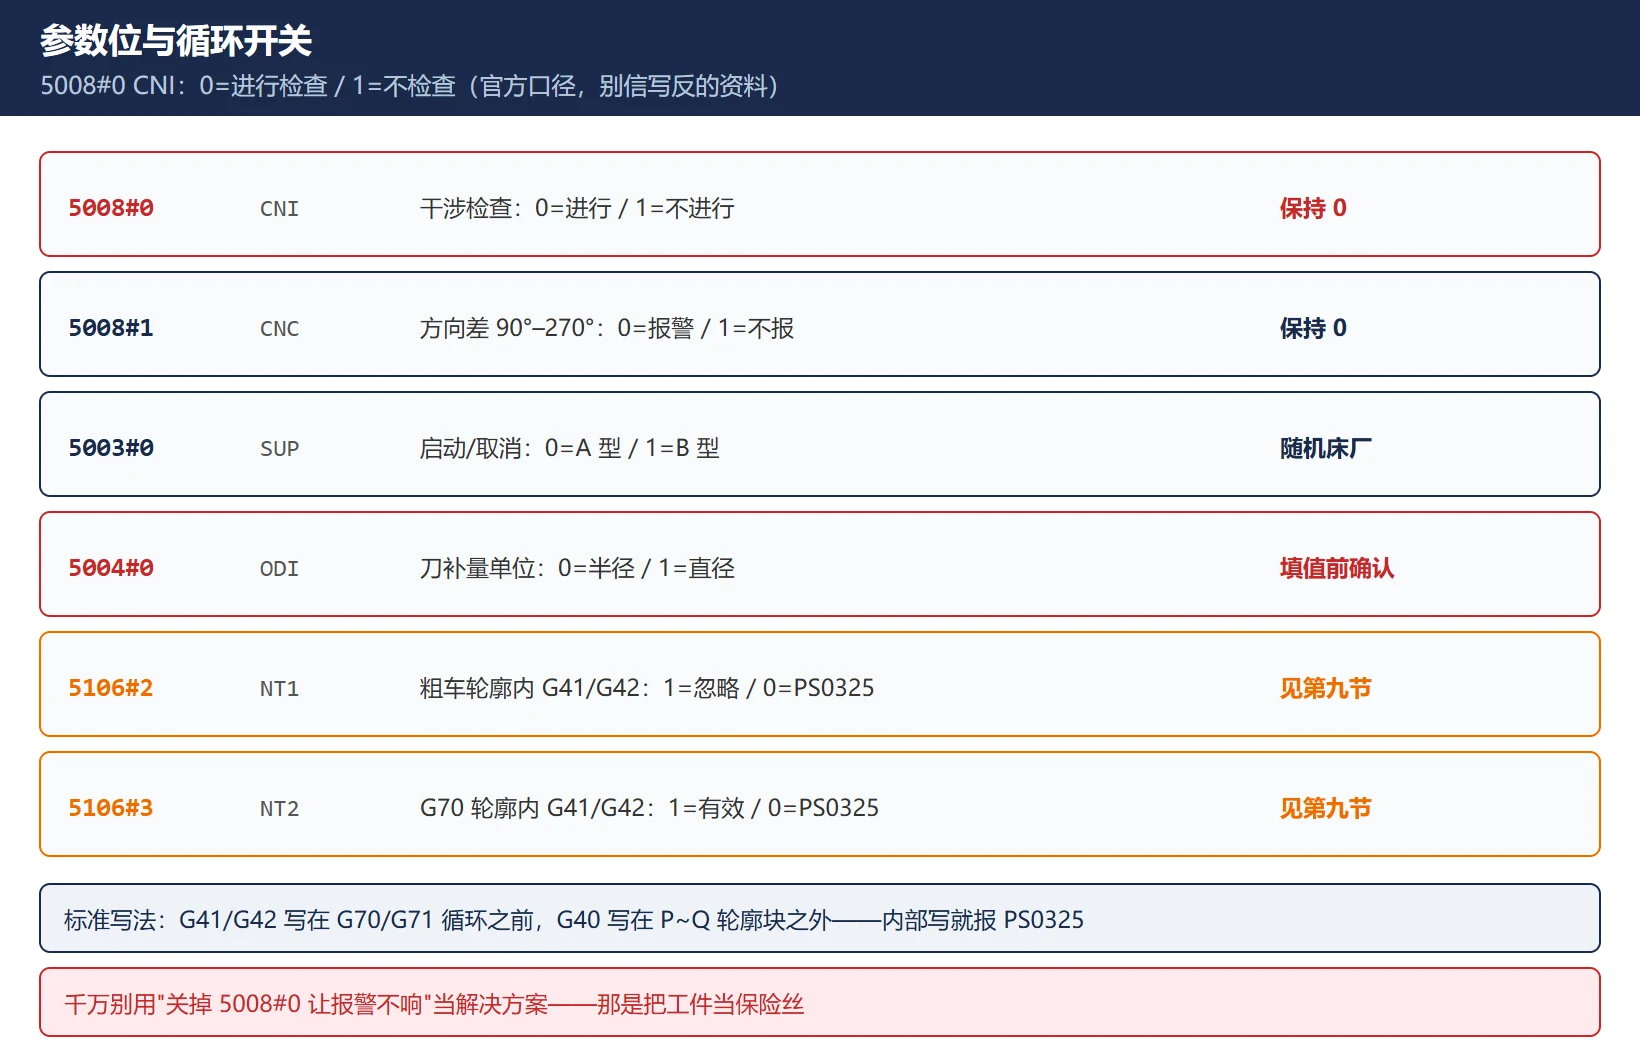Select parameter number 5008#0

[x=111, y=208]
